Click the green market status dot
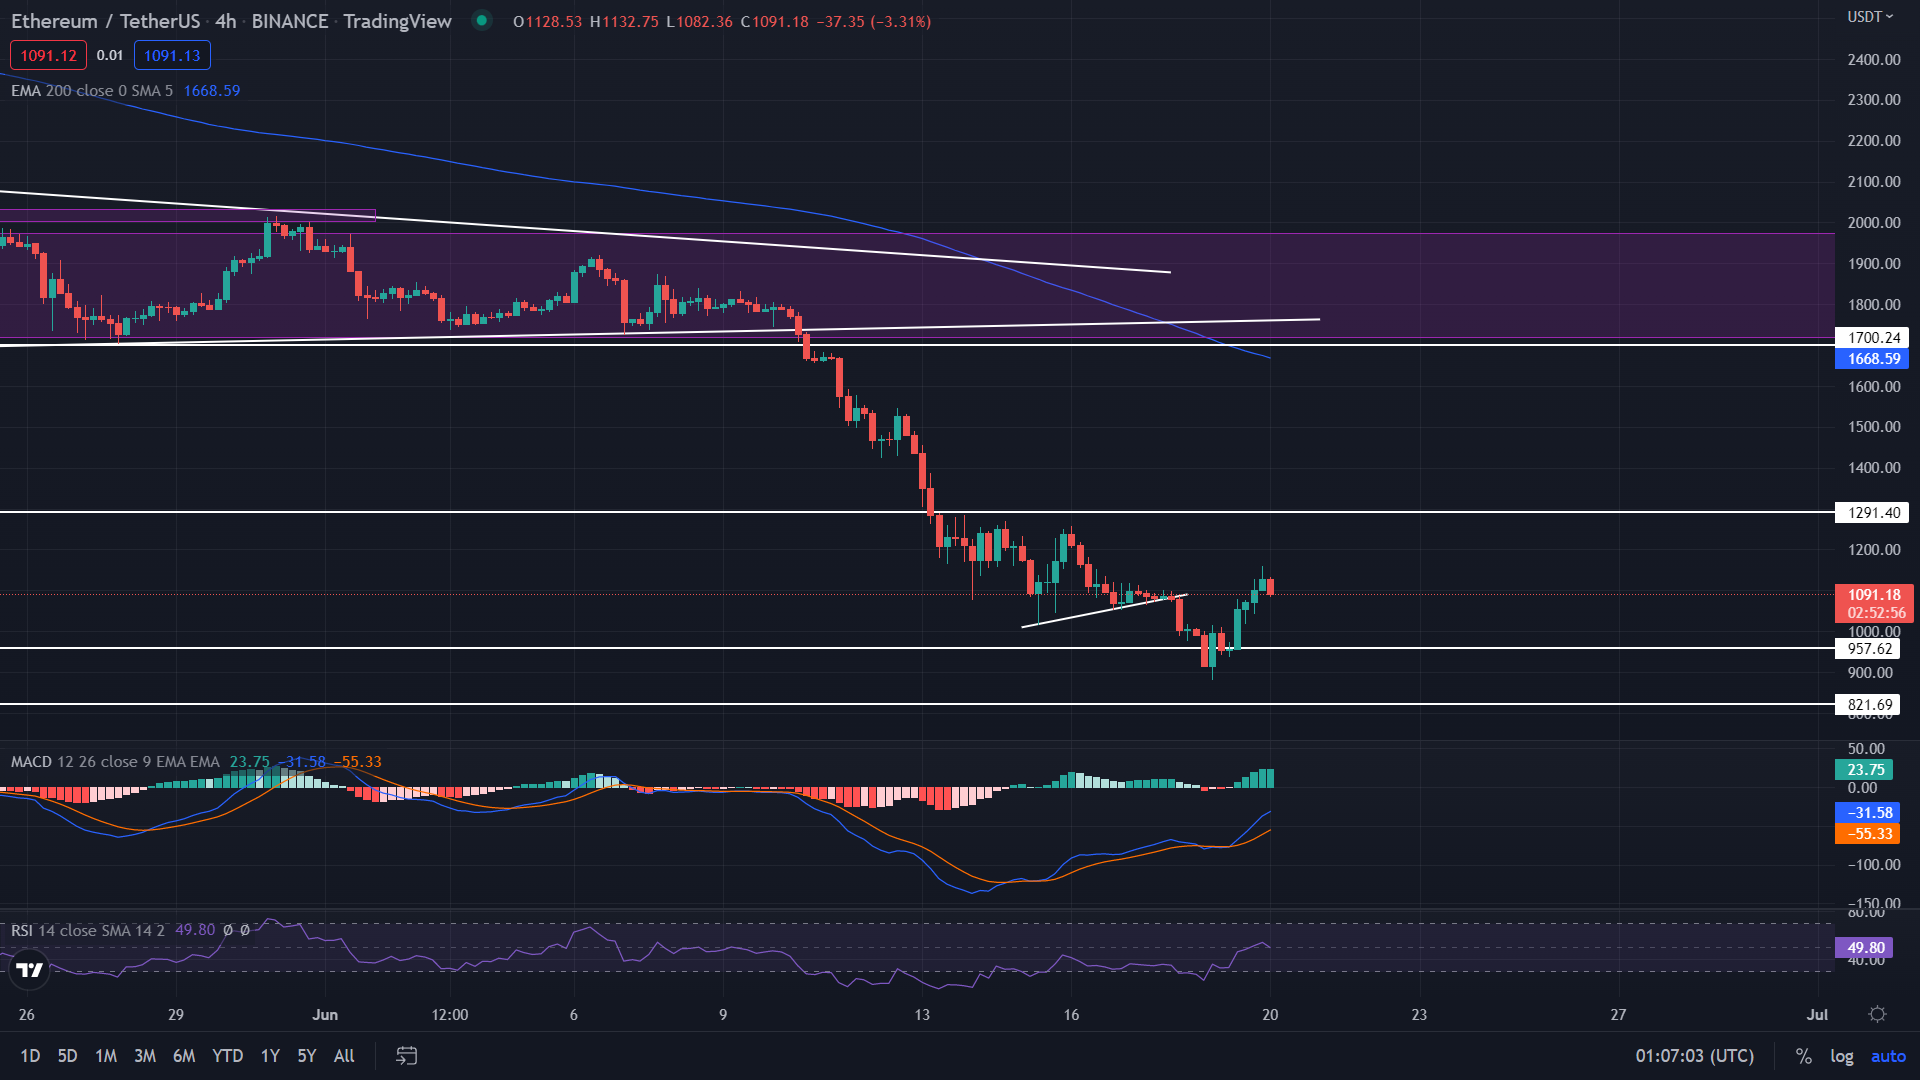 click(x=482, y=21)
